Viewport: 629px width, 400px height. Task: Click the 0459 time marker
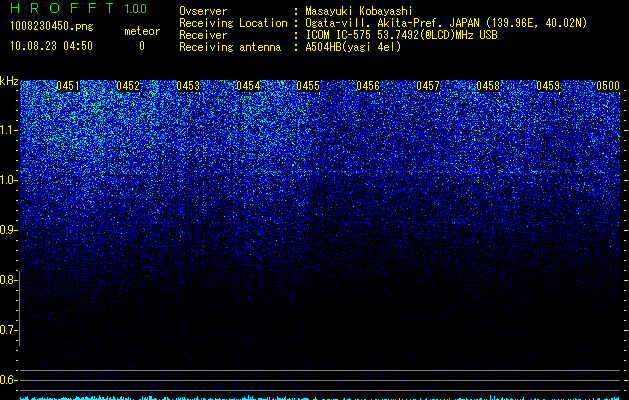[x=548, y=86]
